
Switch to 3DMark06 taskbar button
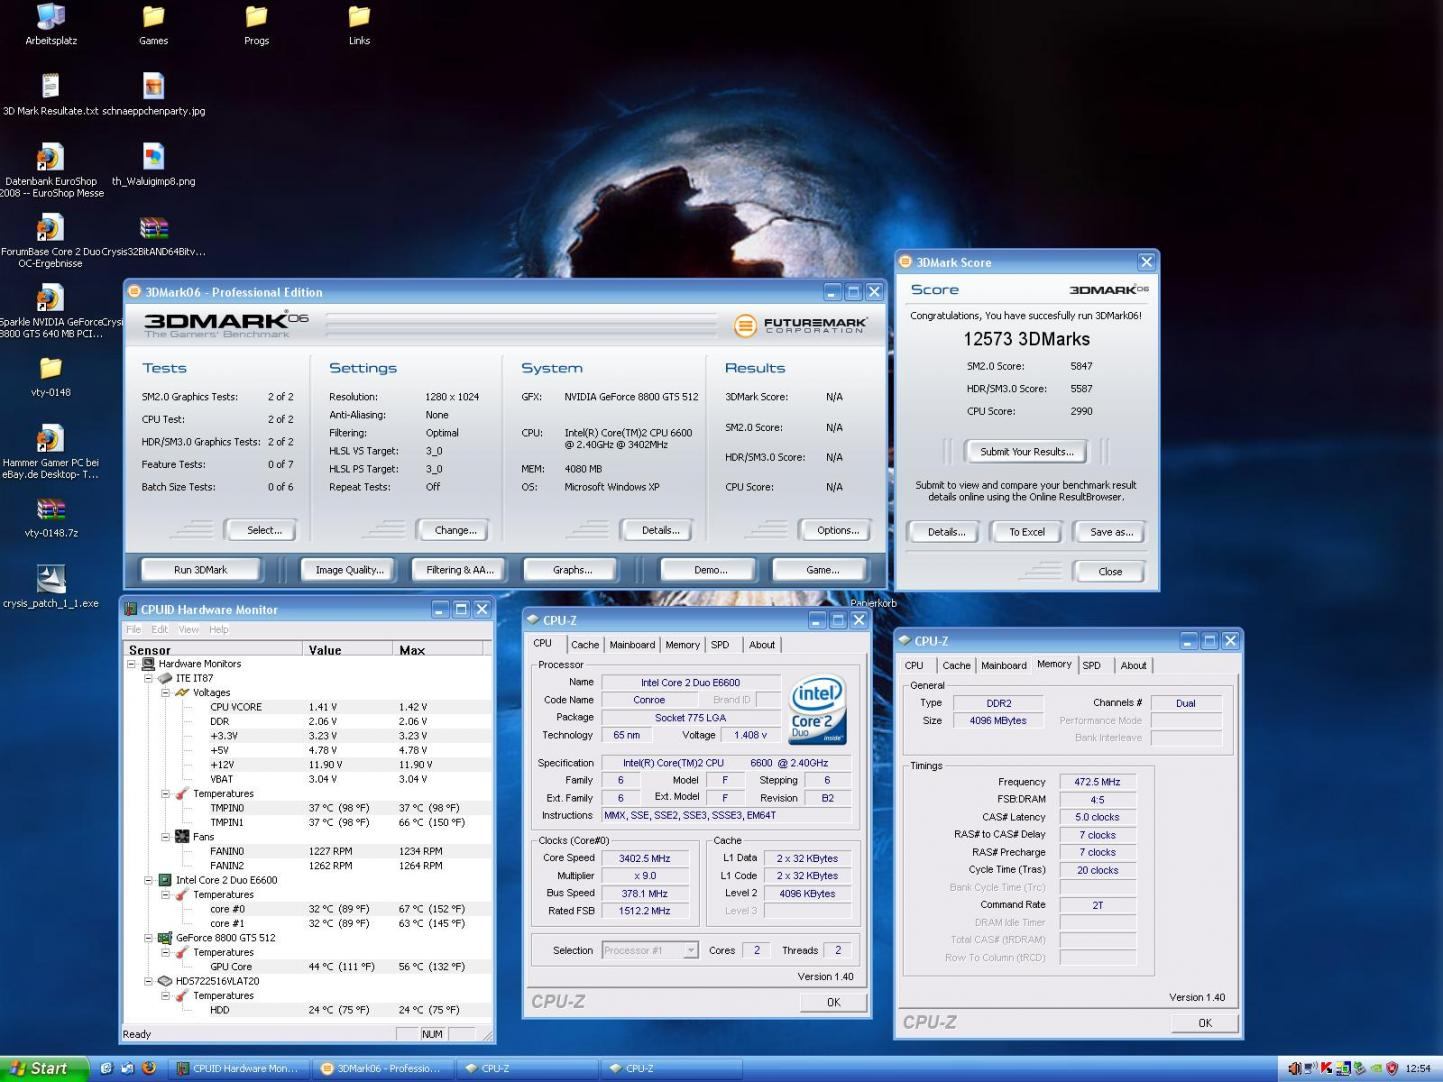(x=383, y=1068)
